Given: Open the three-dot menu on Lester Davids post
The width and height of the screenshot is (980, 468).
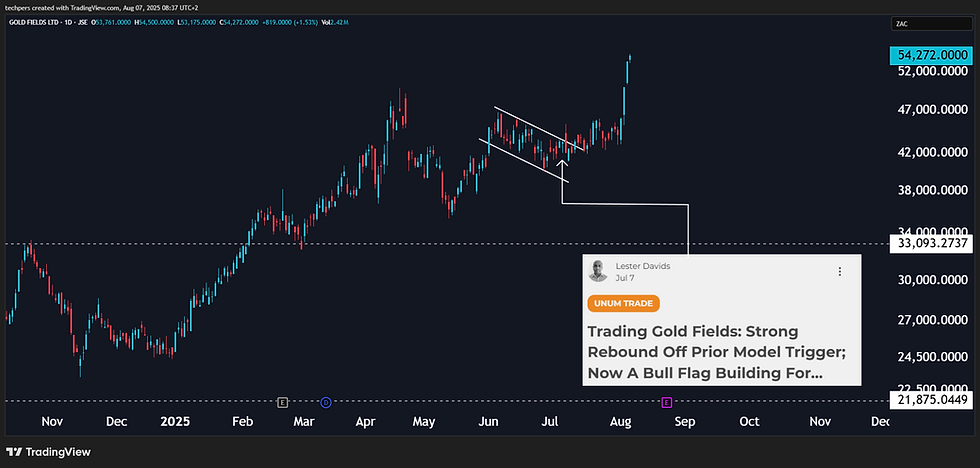Looking at the screenshot, I should (x=839, y=271).
